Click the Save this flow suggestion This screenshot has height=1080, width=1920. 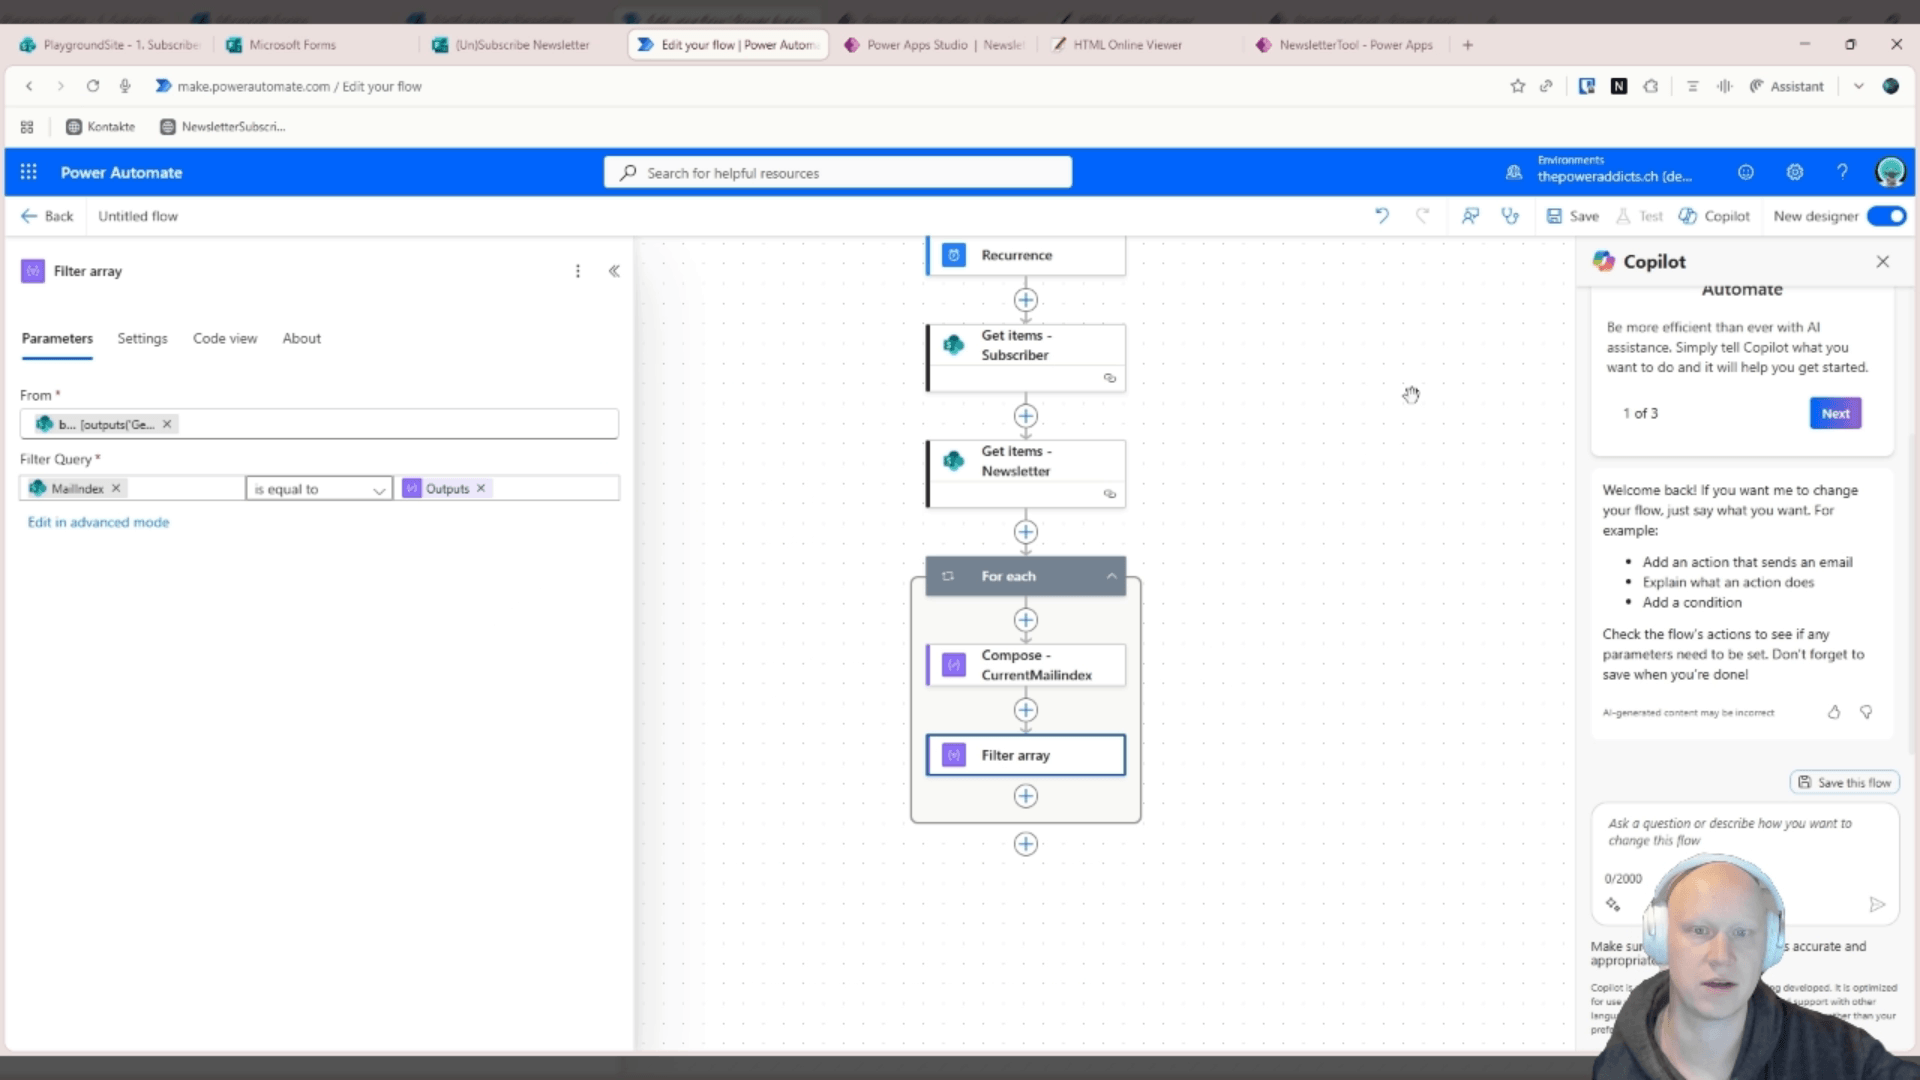1845,782
